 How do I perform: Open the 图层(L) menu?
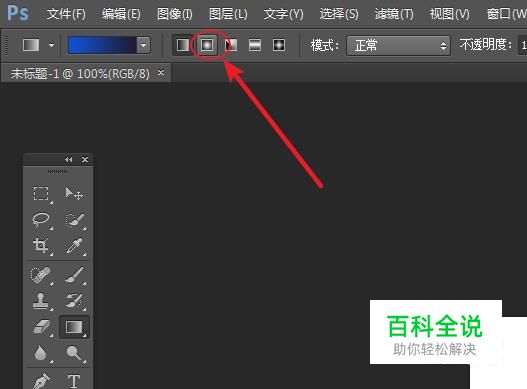click(228, 14)
